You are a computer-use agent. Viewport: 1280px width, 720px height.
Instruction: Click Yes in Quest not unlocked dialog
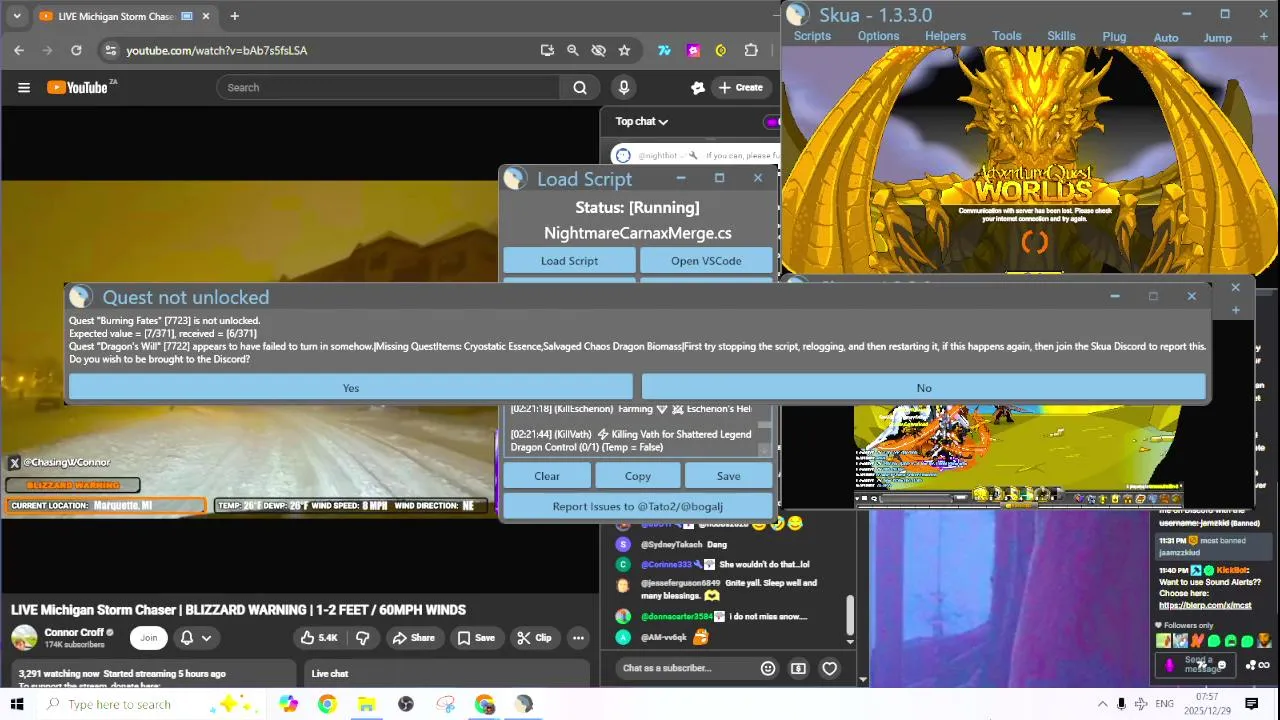point(350,388)
